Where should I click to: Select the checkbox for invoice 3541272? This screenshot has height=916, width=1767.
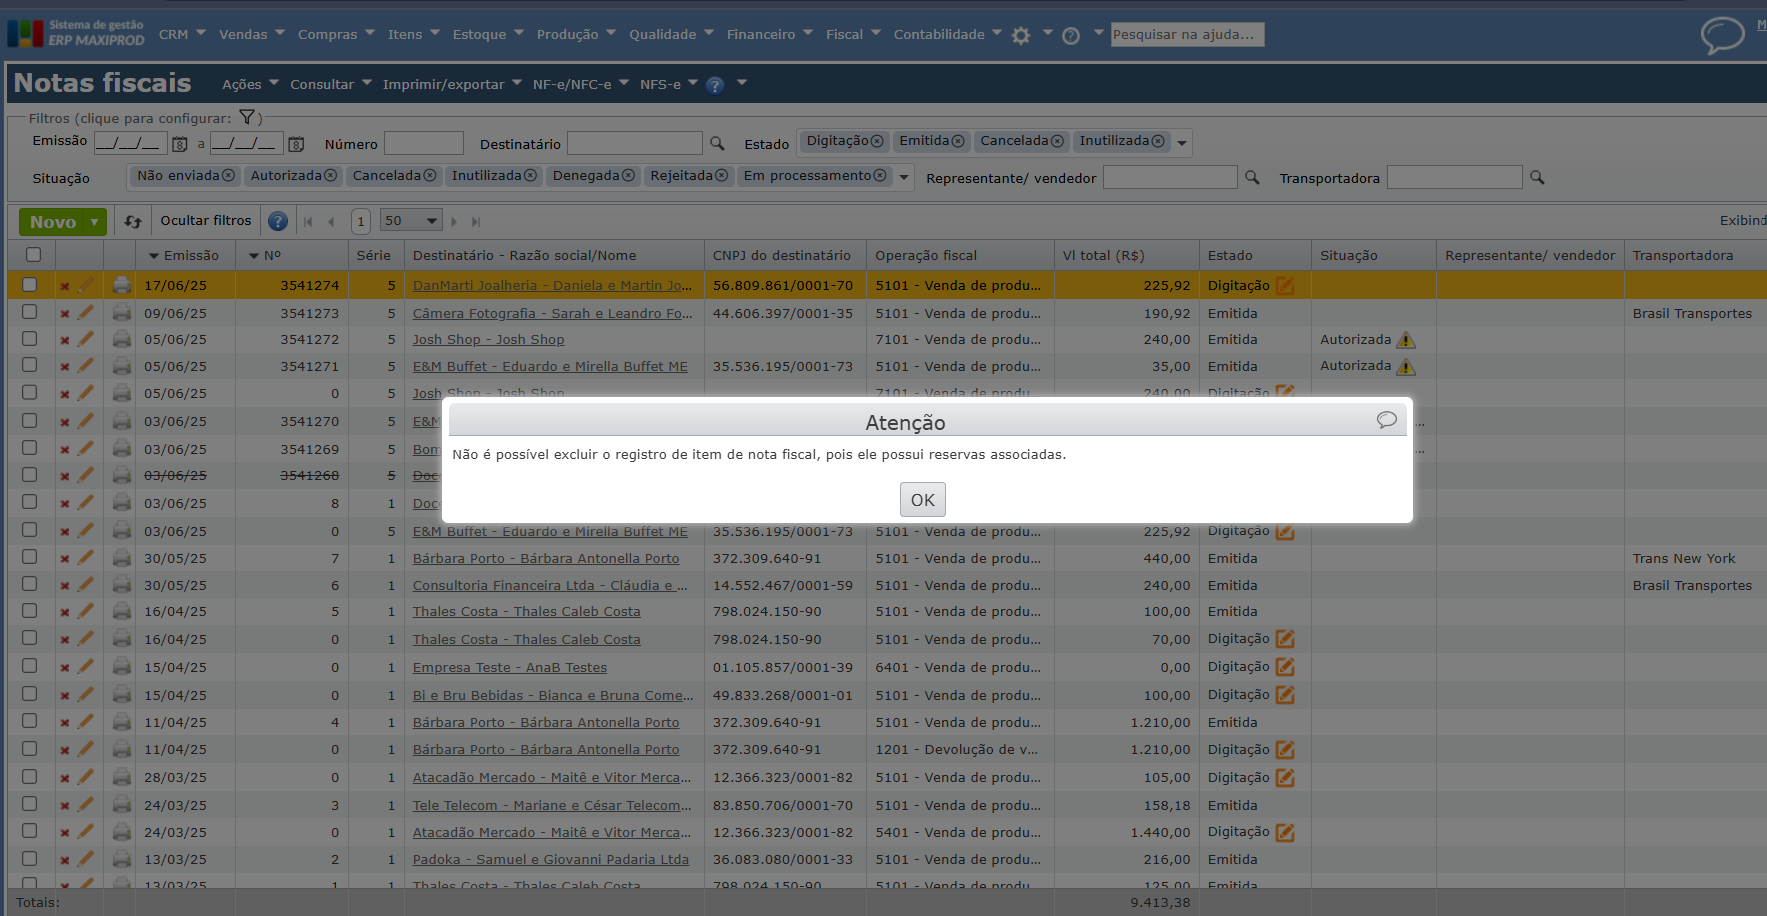point(30,339)
